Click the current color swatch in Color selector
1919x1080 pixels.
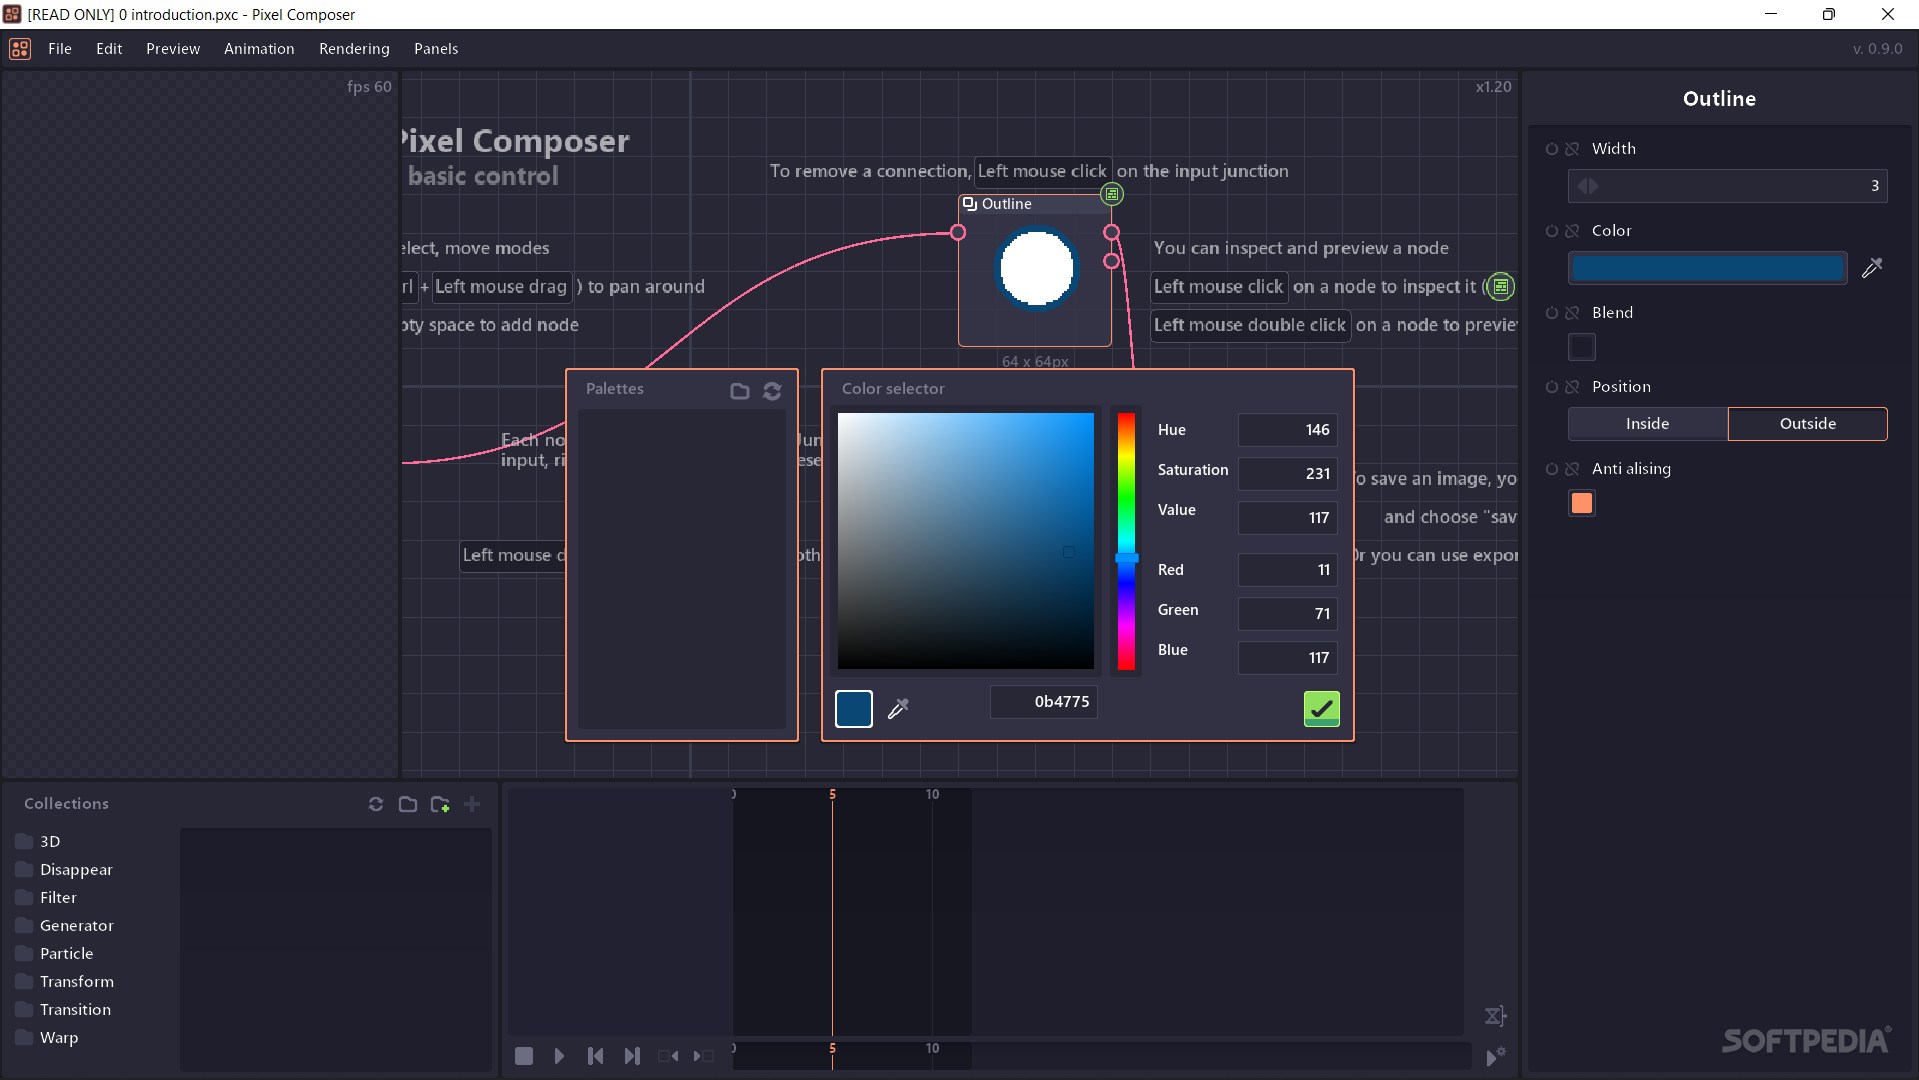click(x=854, y=709)
